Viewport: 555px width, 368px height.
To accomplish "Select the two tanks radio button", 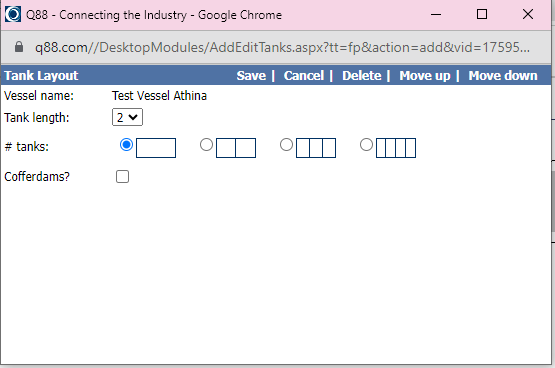I will (206, 145).
